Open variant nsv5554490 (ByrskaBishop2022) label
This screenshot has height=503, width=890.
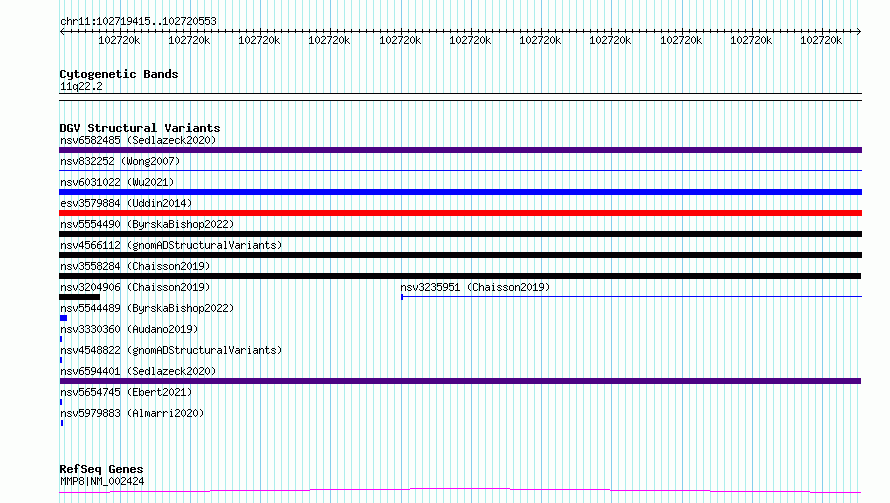(147, 224)
